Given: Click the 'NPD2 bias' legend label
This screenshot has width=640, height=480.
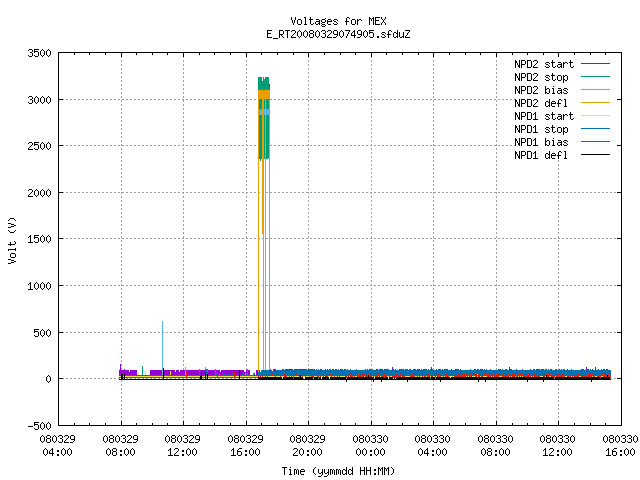Looking at the screenshot, I should [x=541, y=90].
